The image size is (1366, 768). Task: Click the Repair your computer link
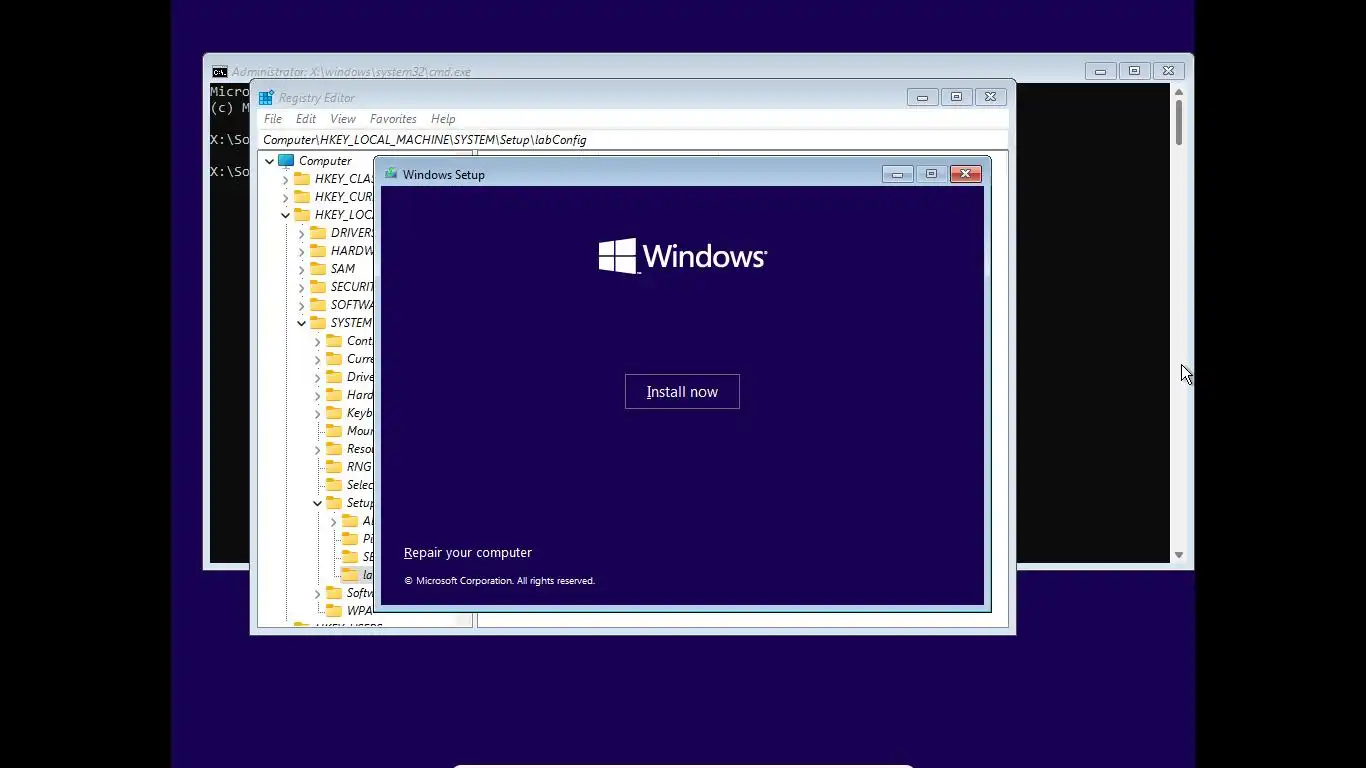tap(468, 553)
